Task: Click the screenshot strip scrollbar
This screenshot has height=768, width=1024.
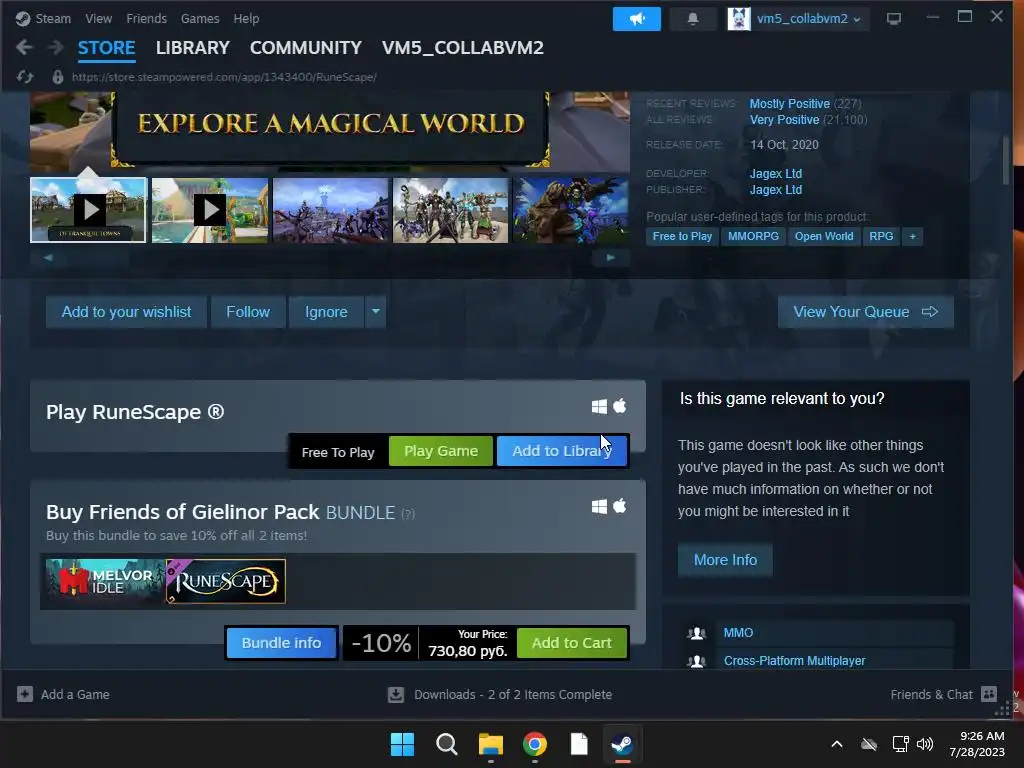Action: coord(328,258)
